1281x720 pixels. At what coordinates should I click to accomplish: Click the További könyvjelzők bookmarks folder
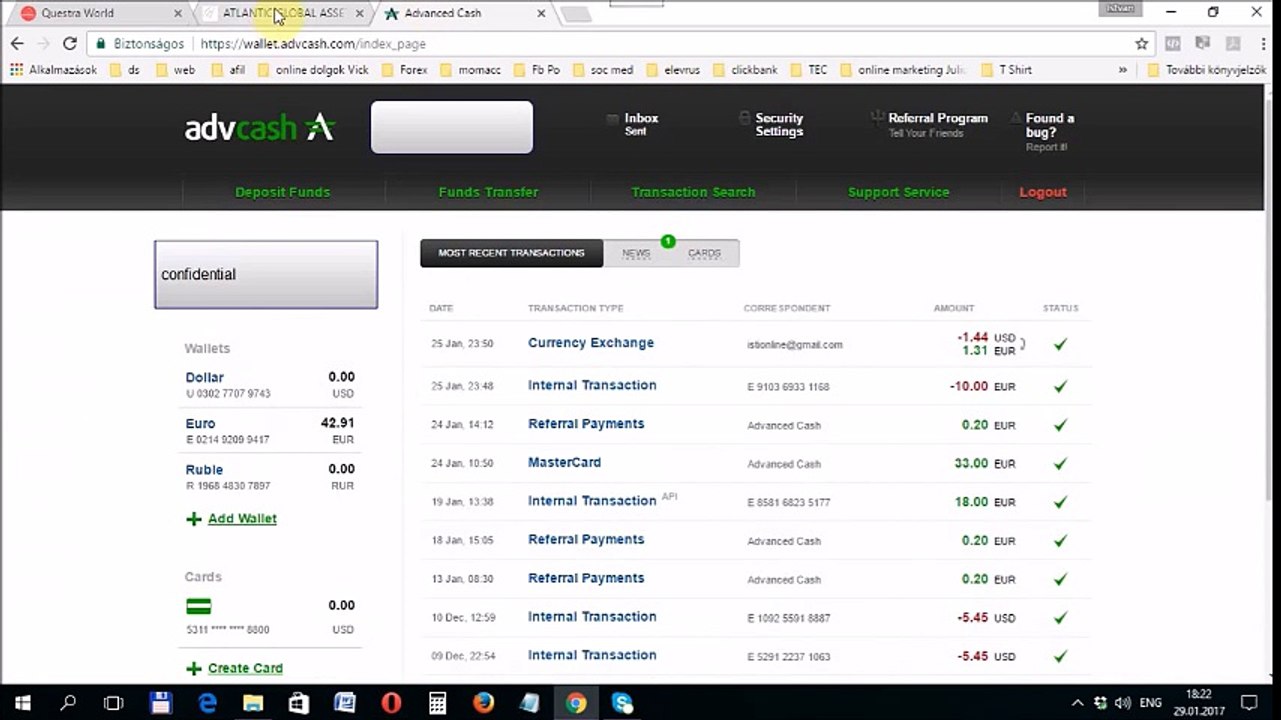(x=1208, y=70)
